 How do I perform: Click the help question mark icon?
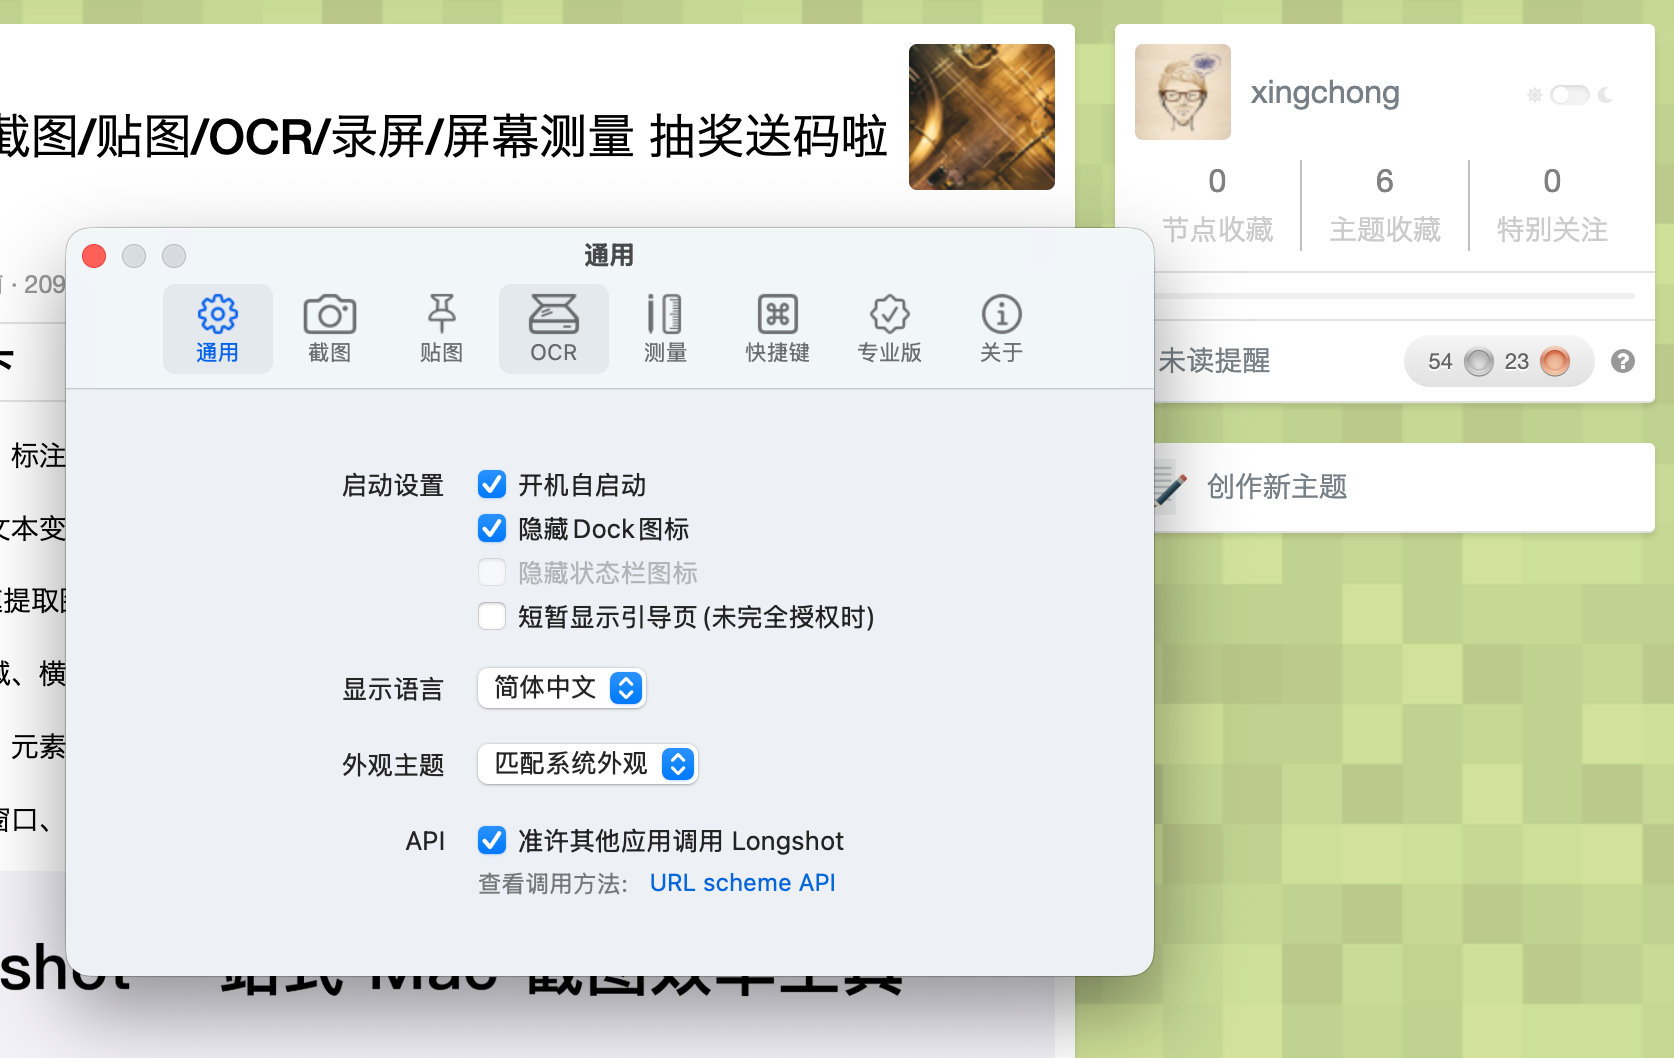[1623, 361]
